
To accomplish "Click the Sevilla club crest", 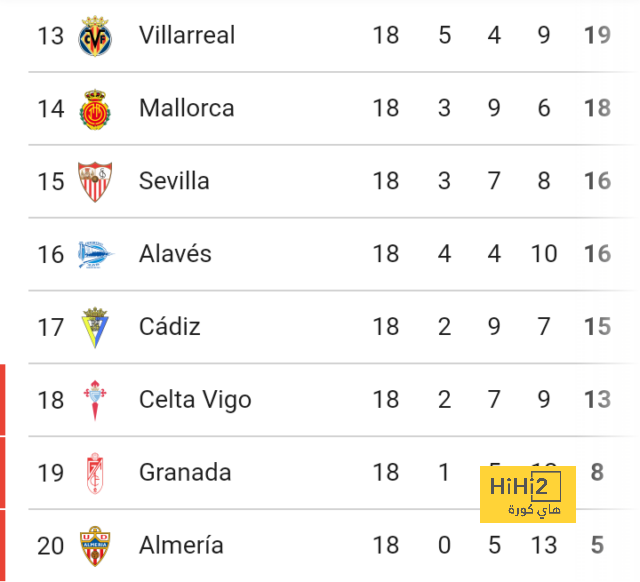I will [95, 182].
